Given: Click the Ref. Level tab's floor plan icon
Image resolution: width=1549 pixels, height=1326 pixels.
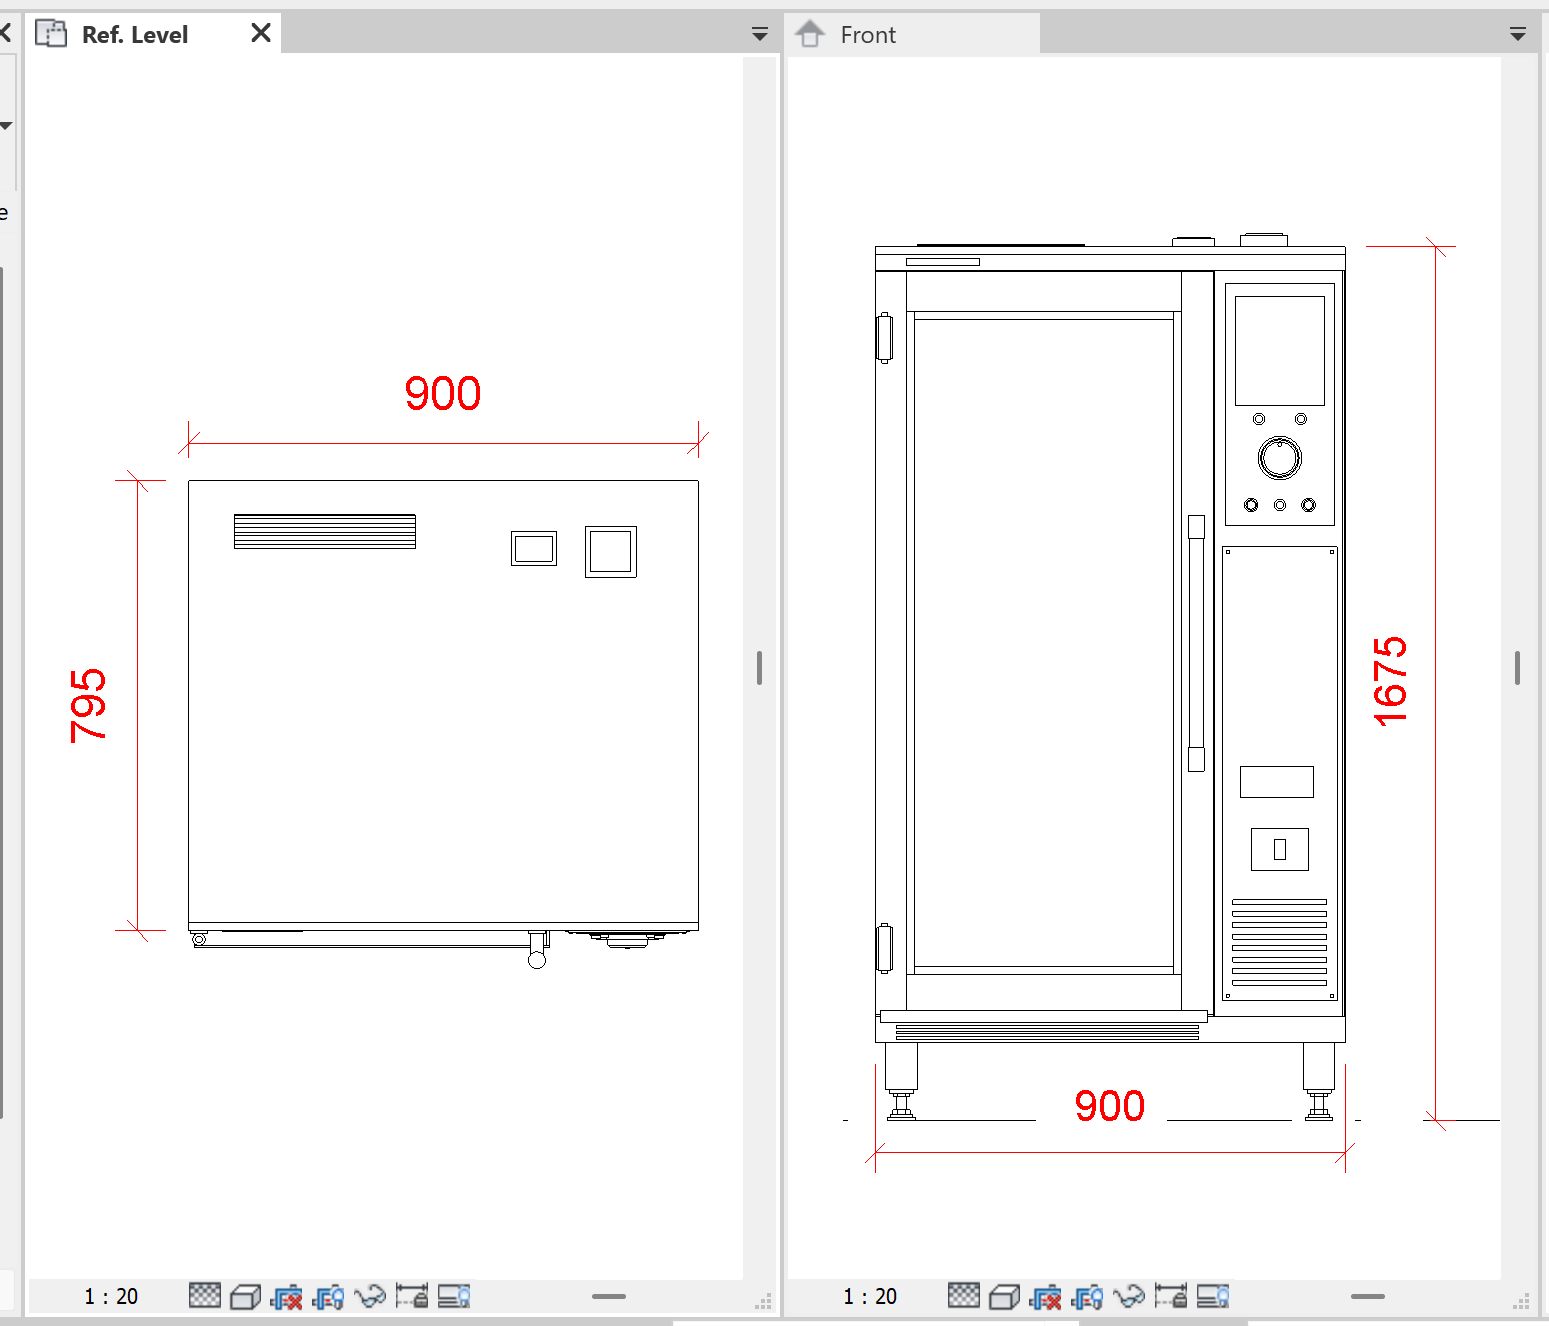Looking at the screenshot, I should pyautogui.click(x=51, y=34).
